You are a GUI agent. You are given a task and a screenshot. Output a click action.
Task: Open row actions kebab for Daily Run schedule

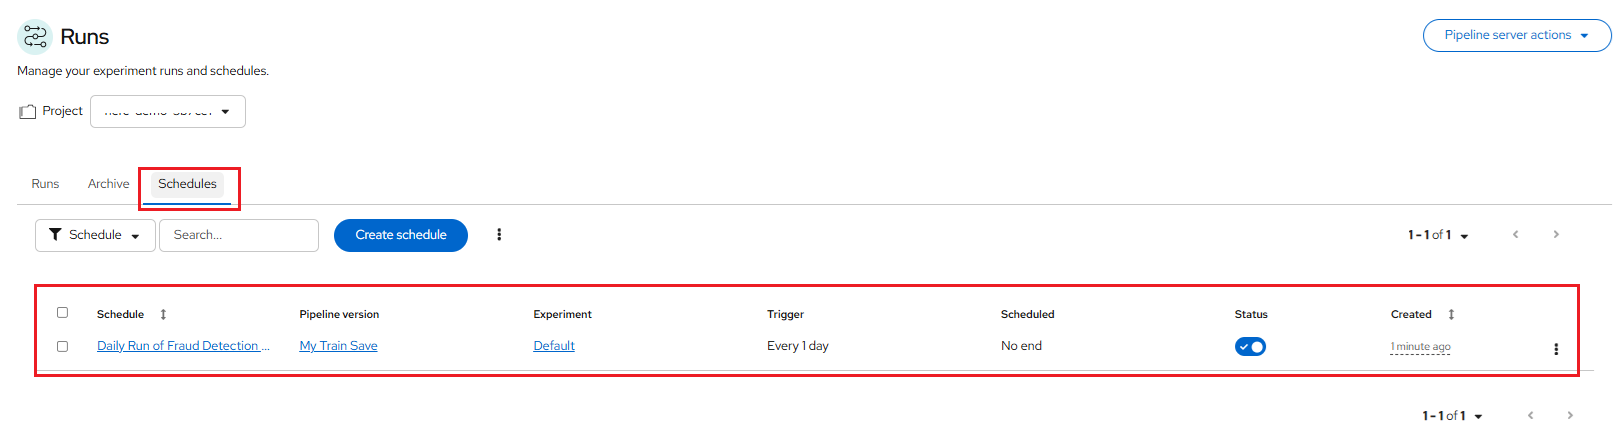tap(1555, 349)
